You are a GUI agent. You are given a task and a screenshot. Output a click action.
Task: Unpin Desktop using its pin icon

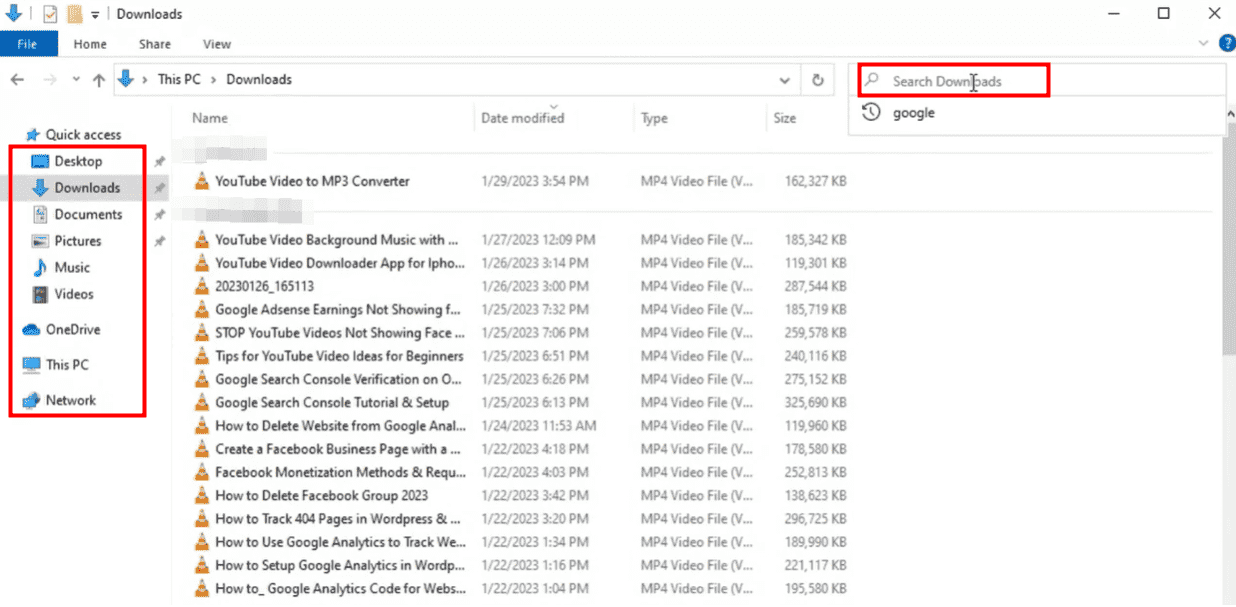(159, 161)
